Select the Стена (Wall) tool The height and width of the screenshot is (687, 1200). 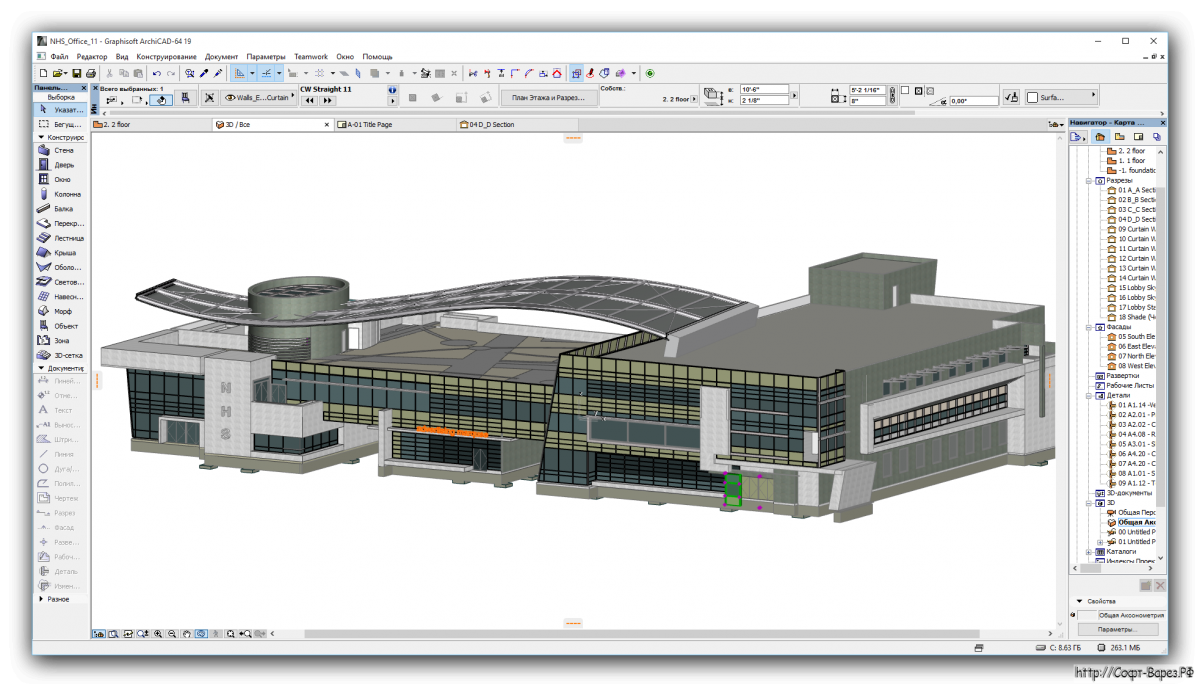(62, 150)
